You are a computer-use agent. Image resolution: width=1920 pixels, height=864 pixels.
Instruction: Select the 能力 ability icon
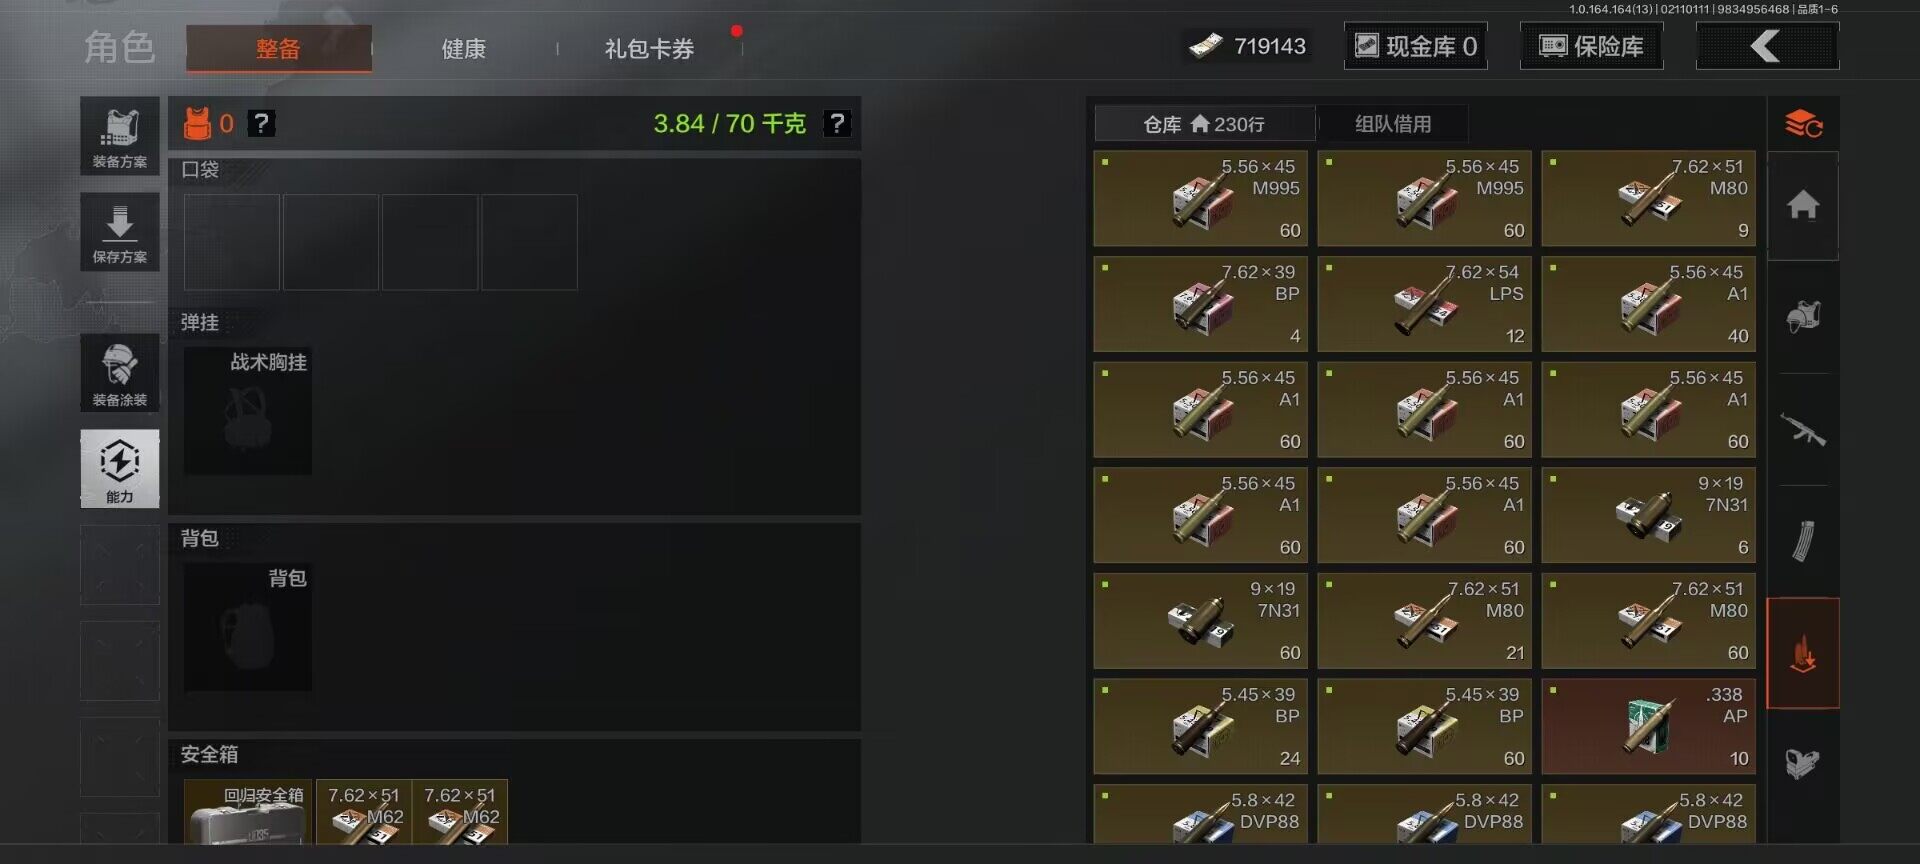[120, 469]
